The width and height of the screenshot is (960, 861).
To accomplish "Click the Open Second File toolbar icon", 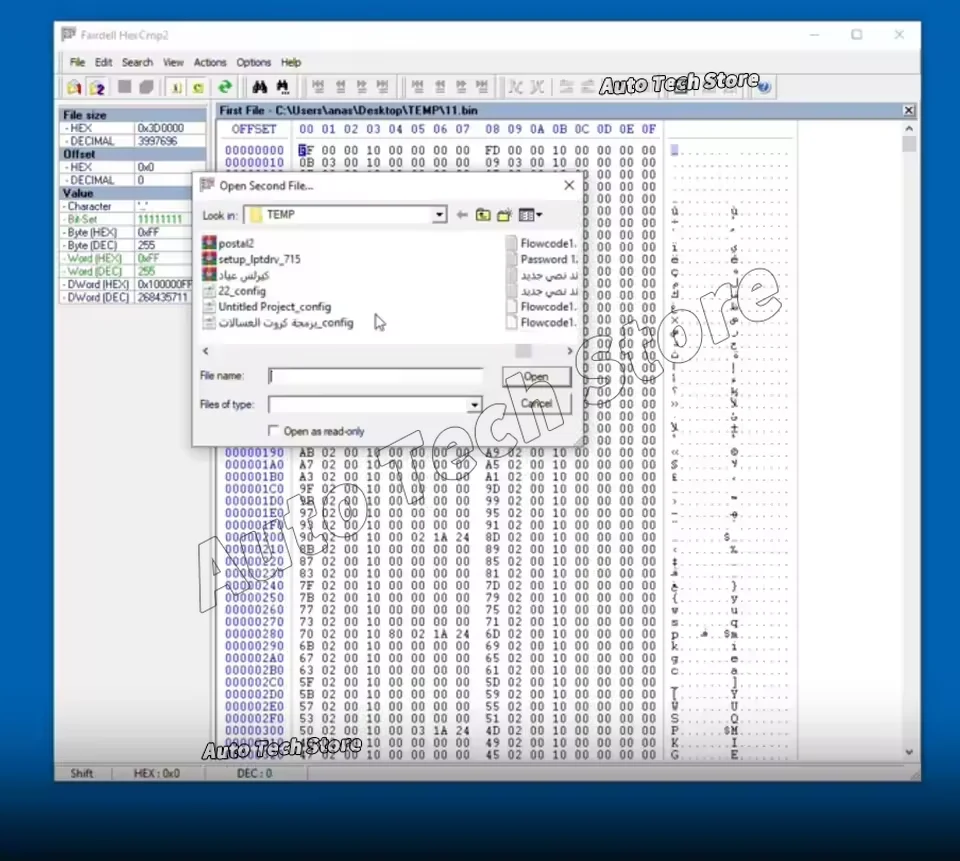I will click(97, 88).
